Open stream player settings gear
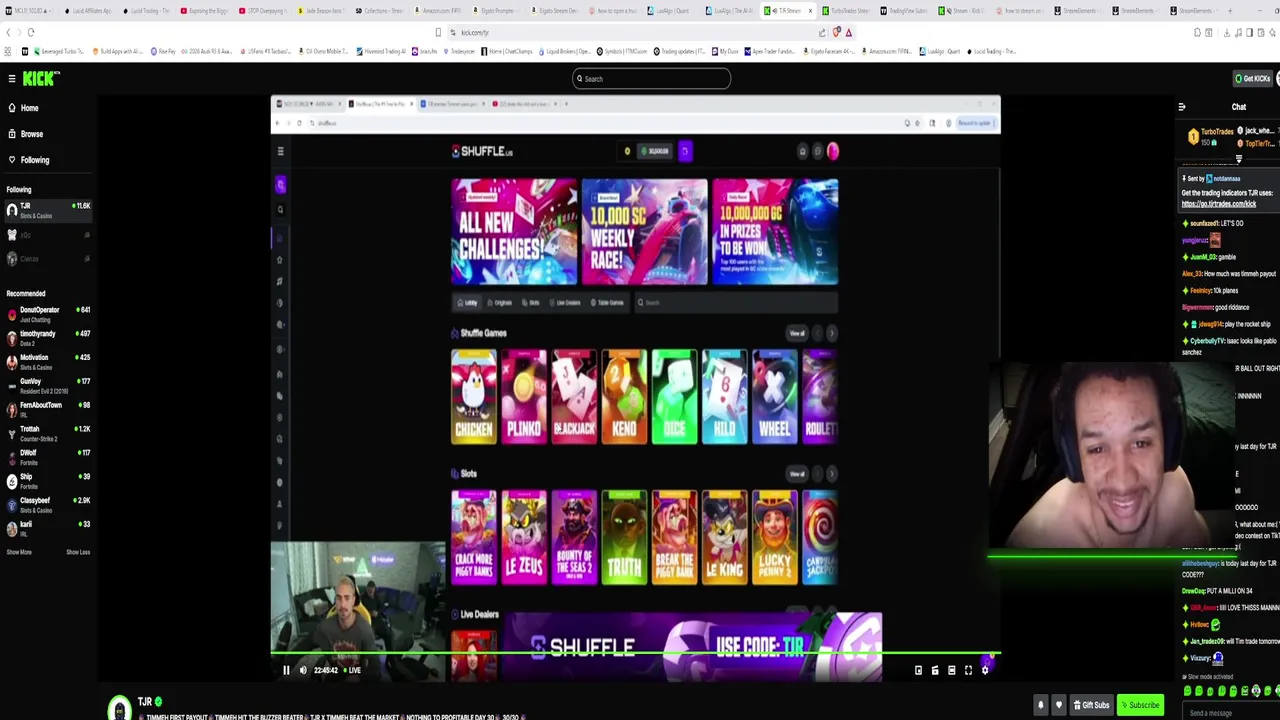1280x720 pixels. click(985, 671)
